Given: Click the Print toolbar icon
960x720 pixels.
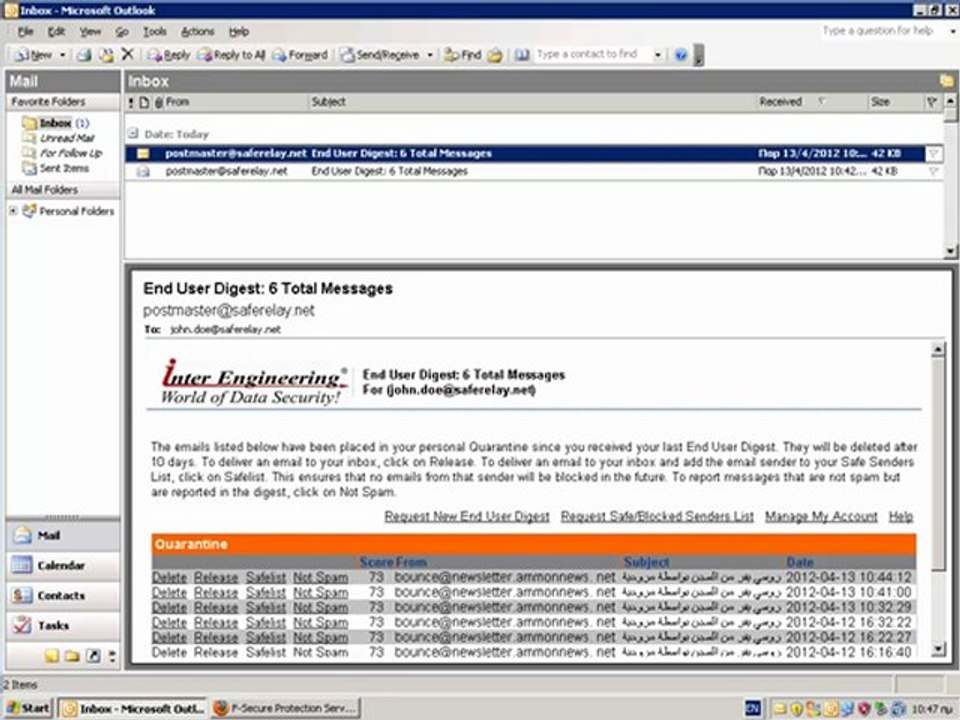Looking at the screenshot, I should pyautogui.click(x=84, y=55).
